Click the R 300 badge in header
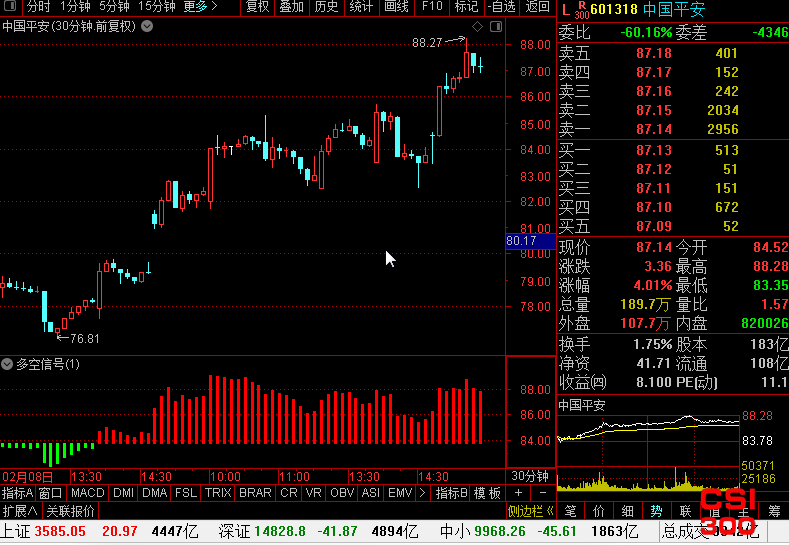 pyautogui.click(x=582, y=10)
